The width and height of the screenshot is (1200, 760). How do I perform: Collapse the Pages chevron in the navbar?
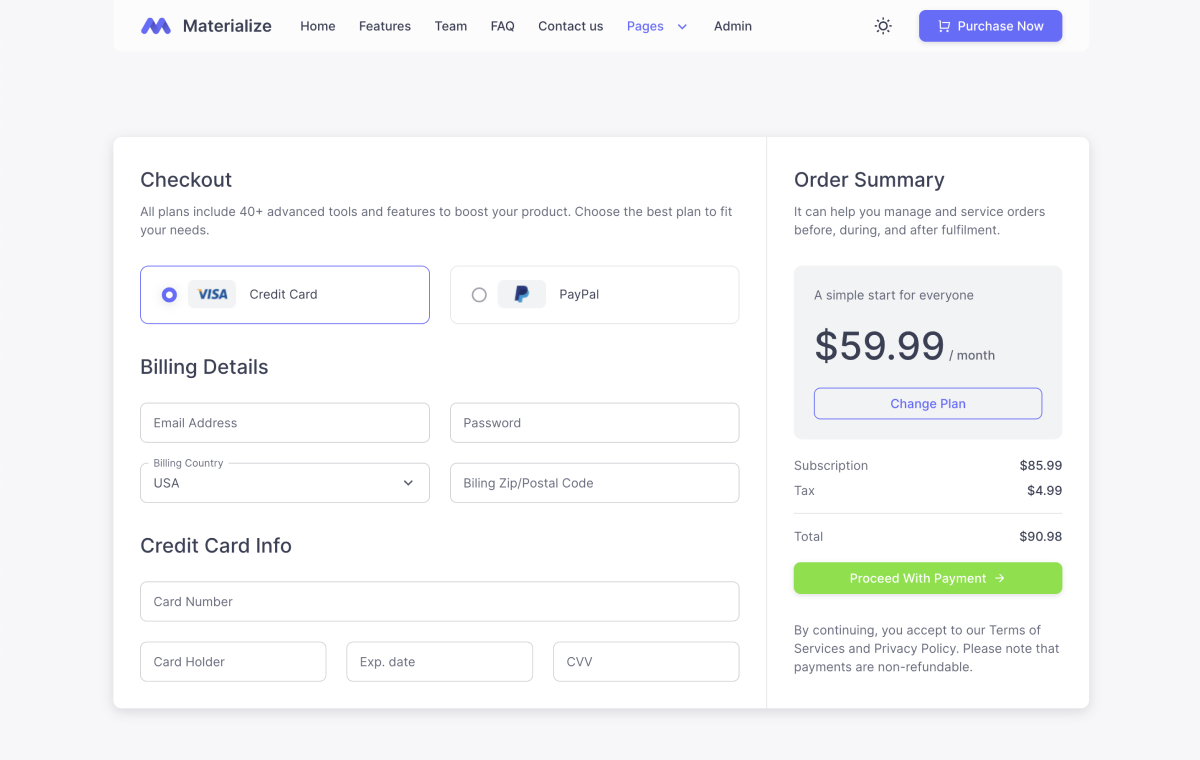point(682,26)
